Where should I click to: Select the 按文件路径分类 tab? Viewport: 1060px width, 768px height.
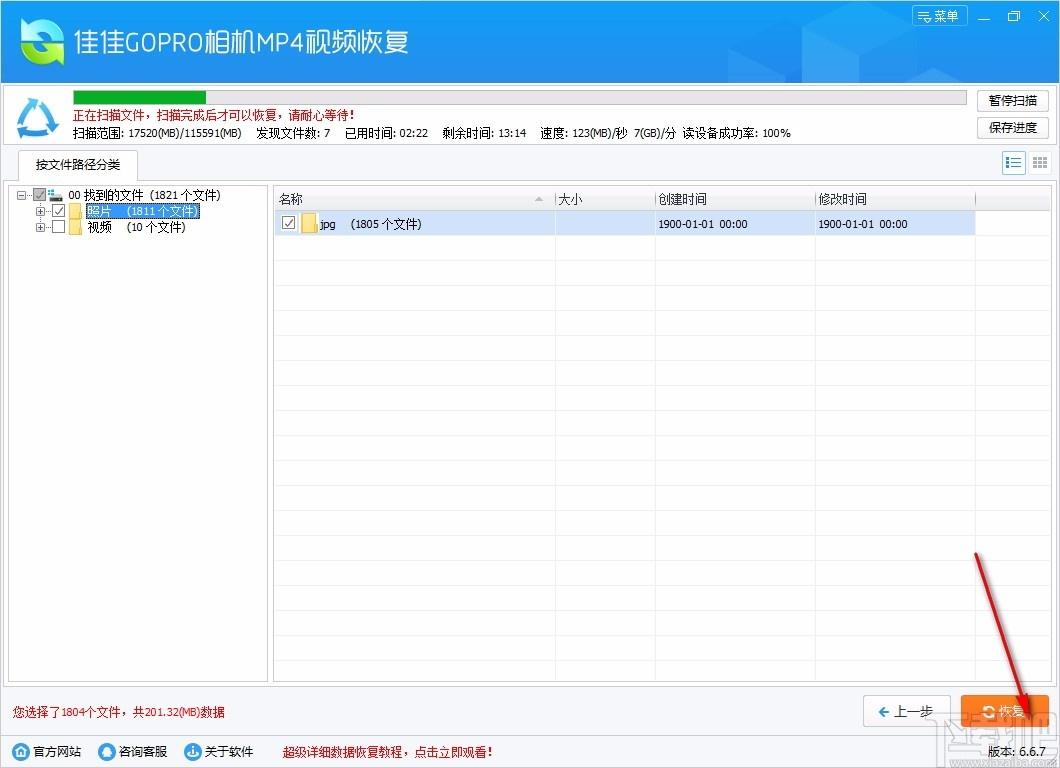(78, 165)
